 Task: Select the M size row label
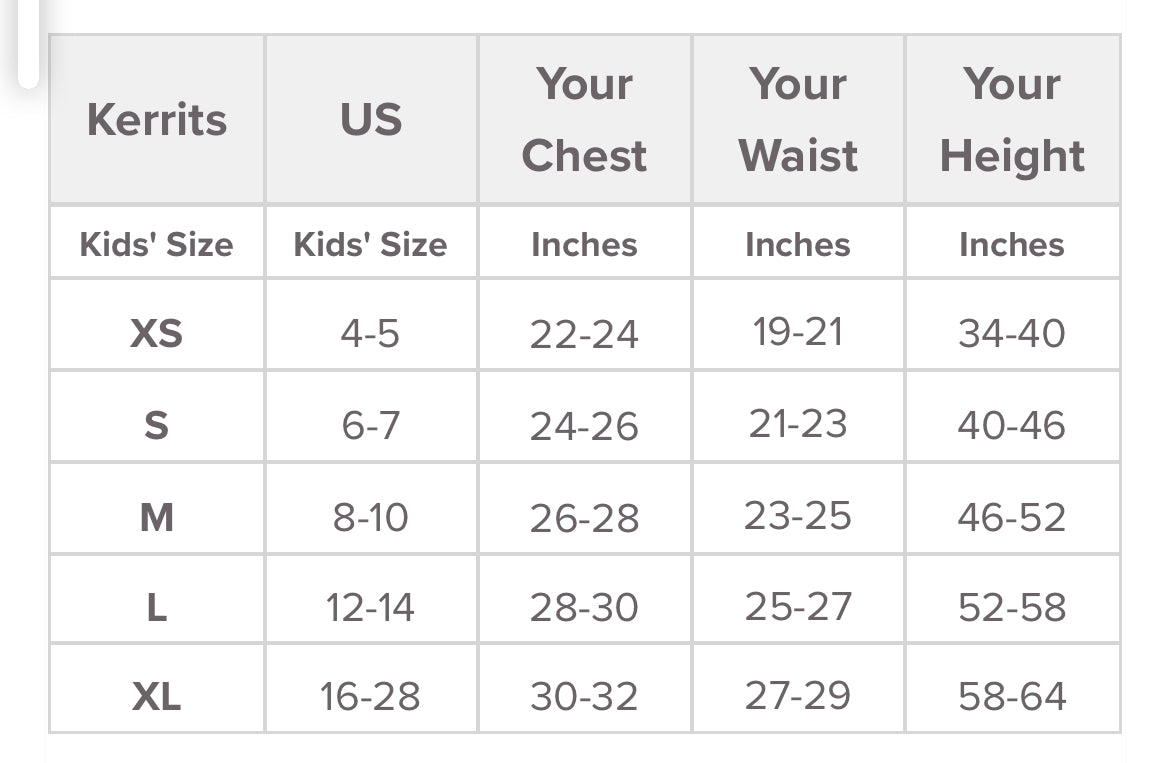tap(157, 517)
